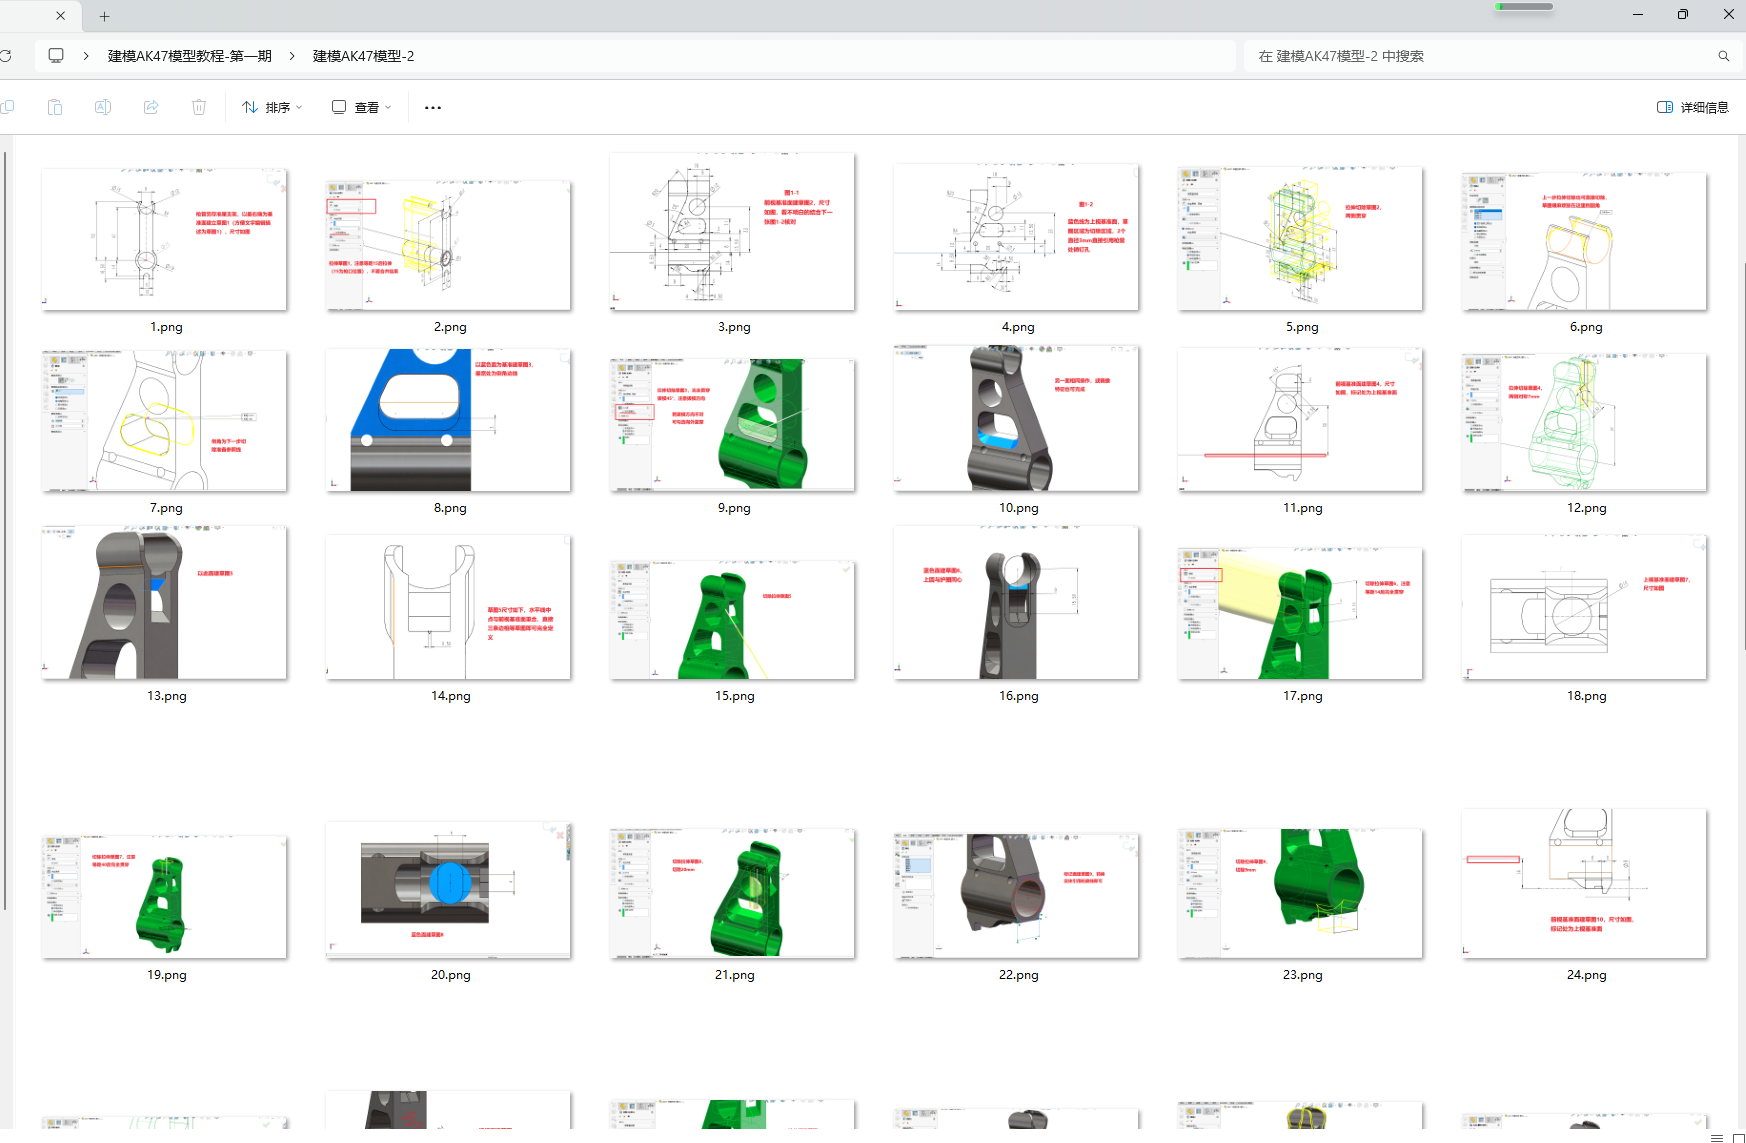
Task: Open the 排序 sort dropdown
Action: click(x=272, y=107)
